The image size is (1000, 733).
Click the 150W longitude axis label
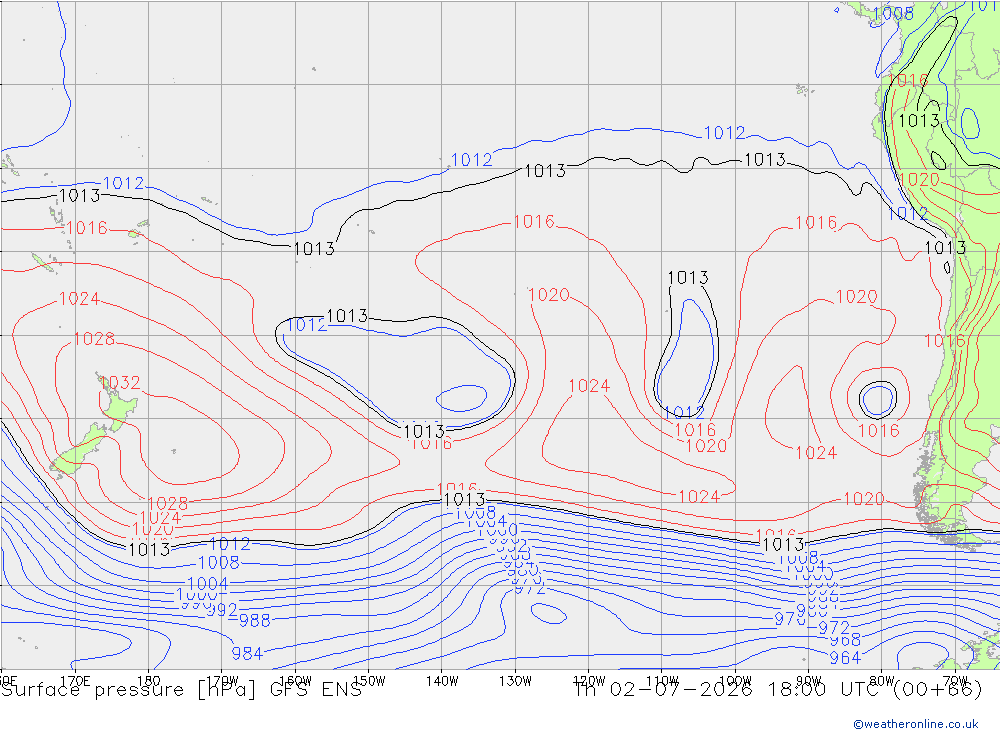pyautogui.click(x=369, y=681)
